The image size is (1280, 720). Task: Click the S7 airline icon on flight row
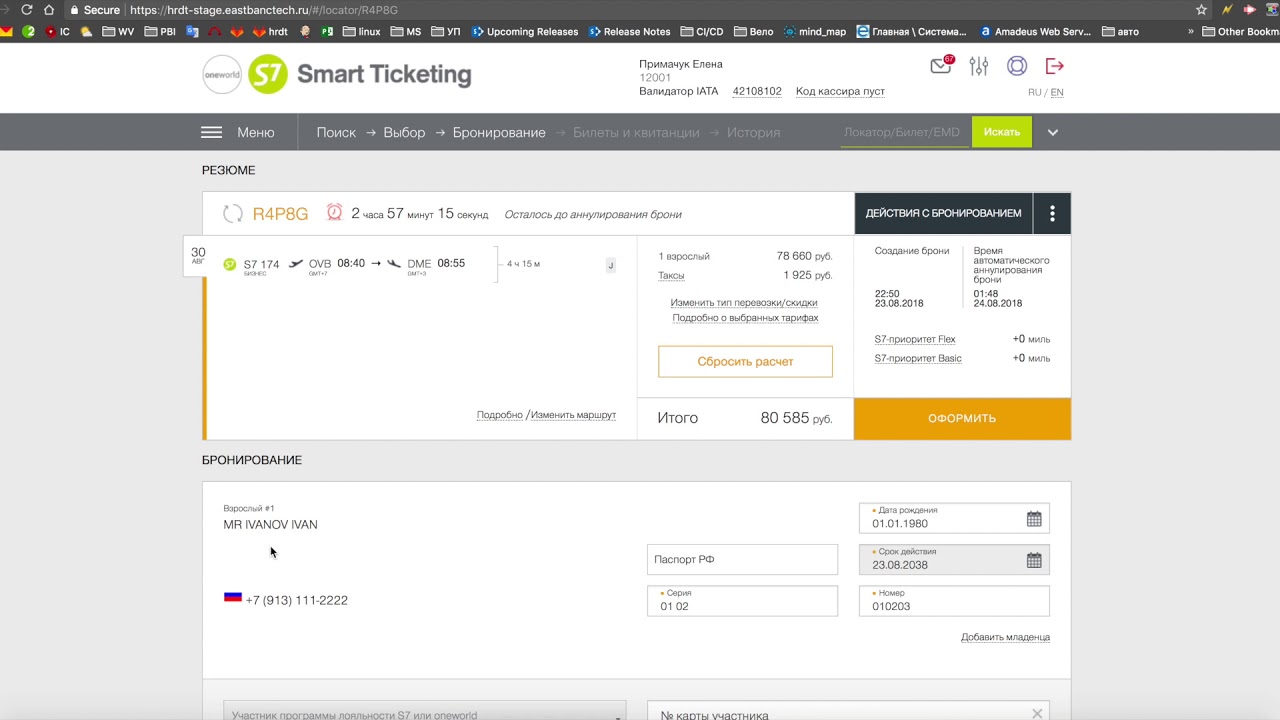click(x=230, y=264)
